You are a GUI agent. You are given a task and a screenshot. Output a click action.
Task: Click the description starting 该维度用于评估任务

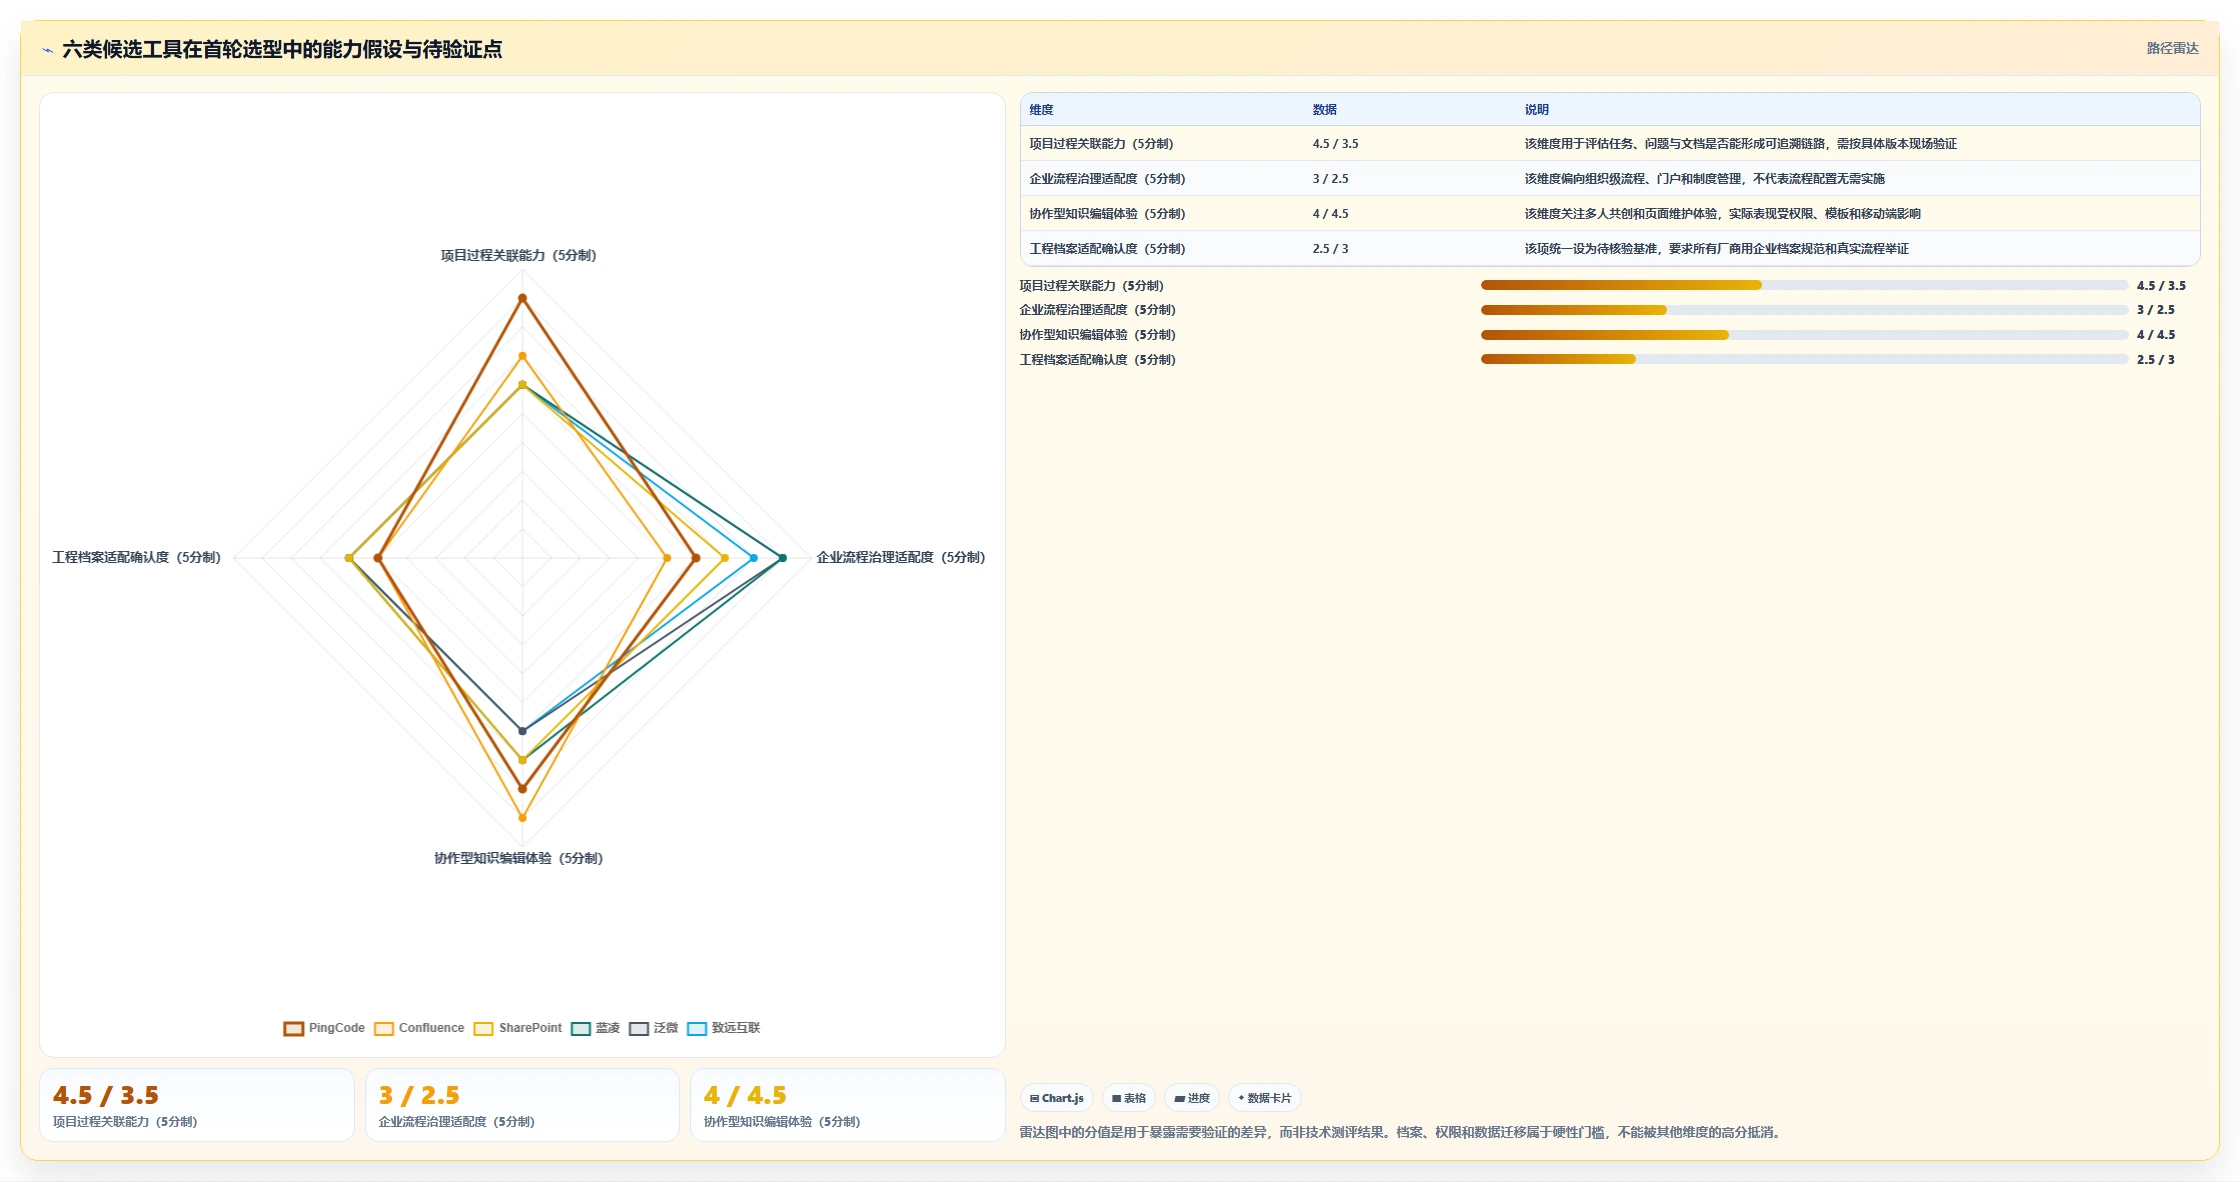[x=1740, y=144]
